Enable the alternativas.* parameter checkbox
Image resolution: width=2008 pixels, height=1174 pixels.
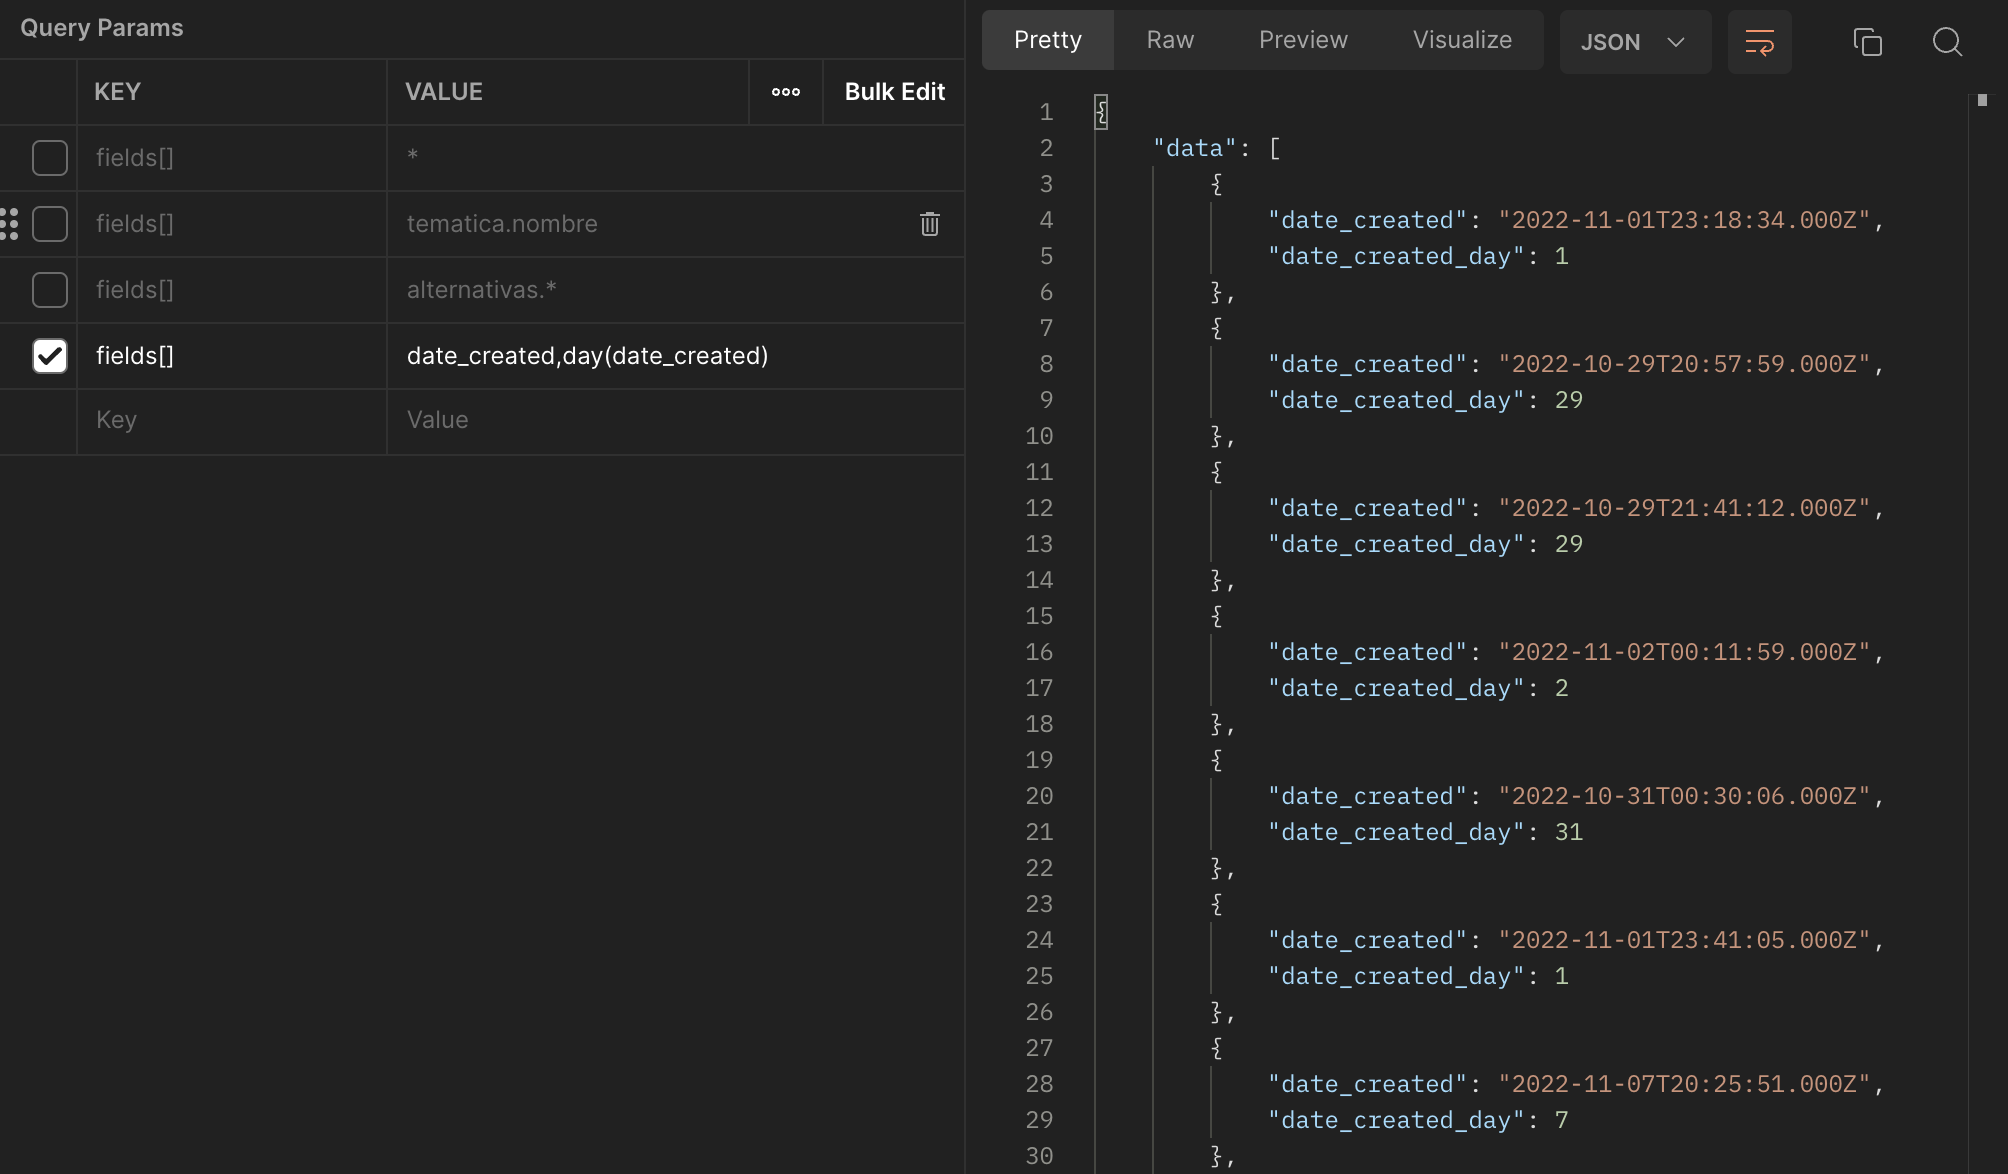(x=50, y=290)
